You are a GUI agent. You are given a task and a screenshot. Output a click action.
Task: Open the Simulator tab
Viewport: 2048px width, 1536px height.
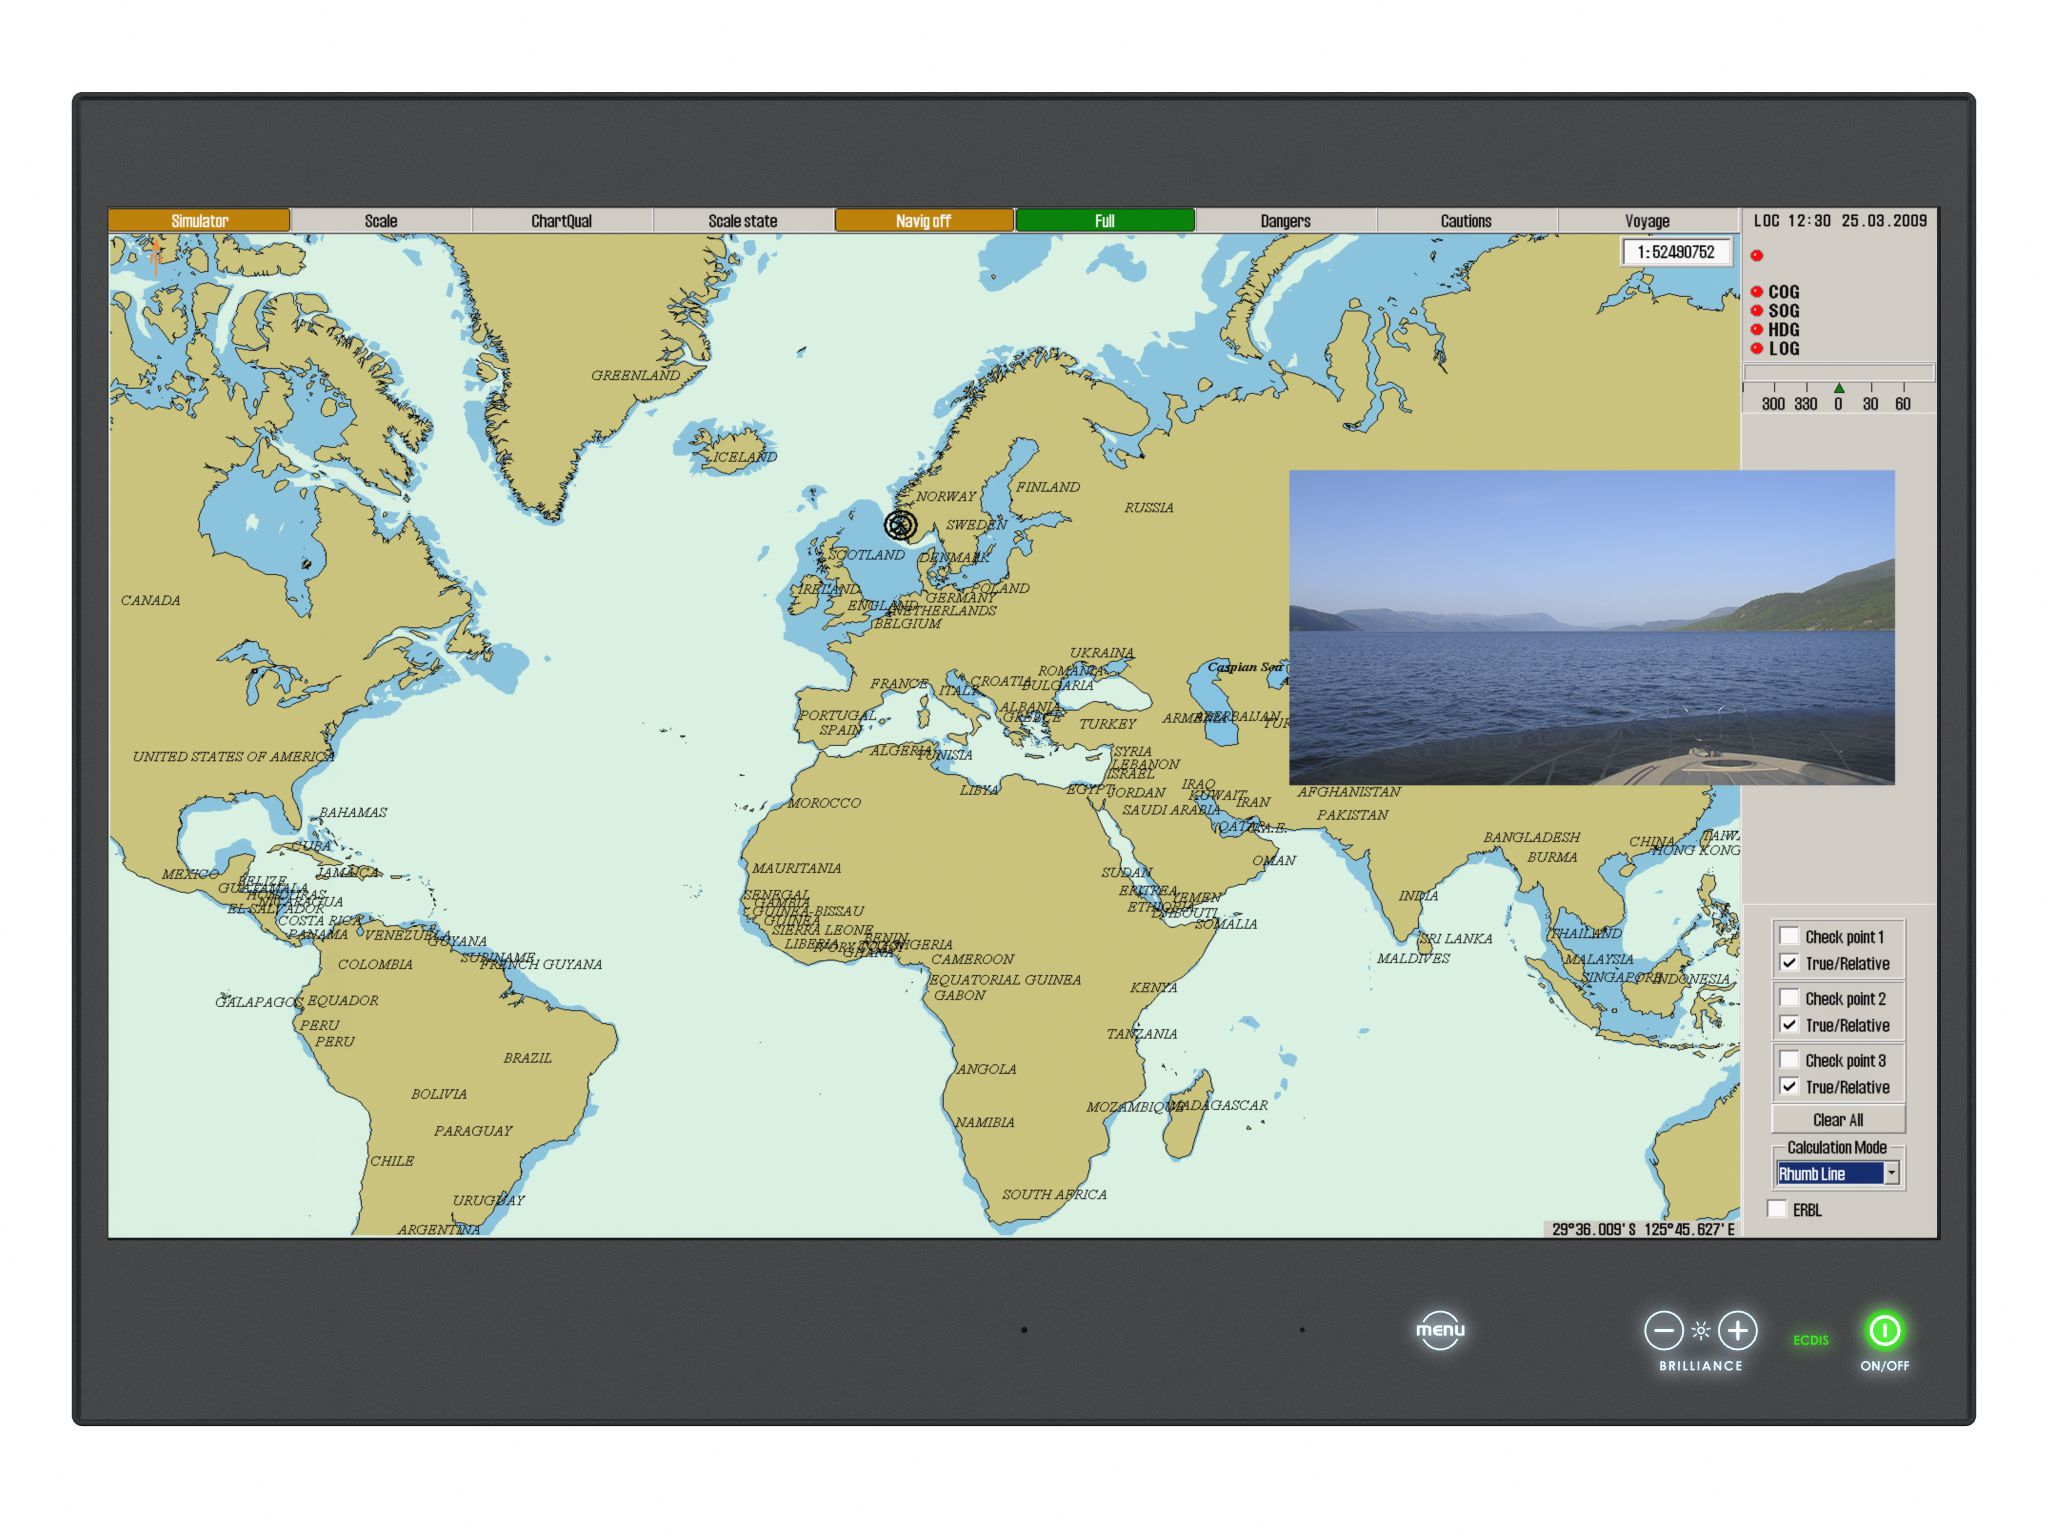(199, 220)
